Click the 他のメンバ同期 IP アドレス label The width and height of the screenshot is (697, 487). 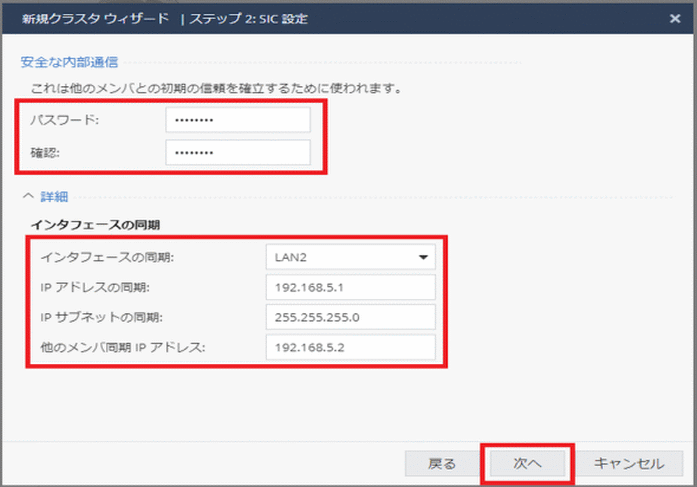[x=123, y=348]
